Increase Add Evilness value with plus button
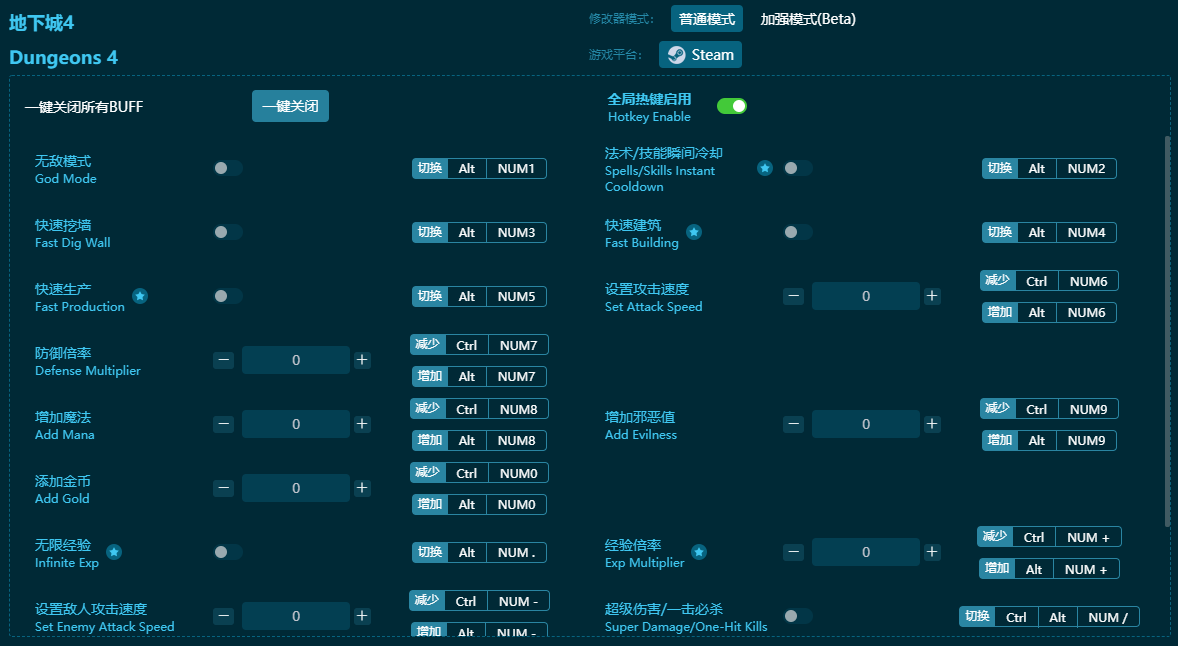 (x=932, y=424)
